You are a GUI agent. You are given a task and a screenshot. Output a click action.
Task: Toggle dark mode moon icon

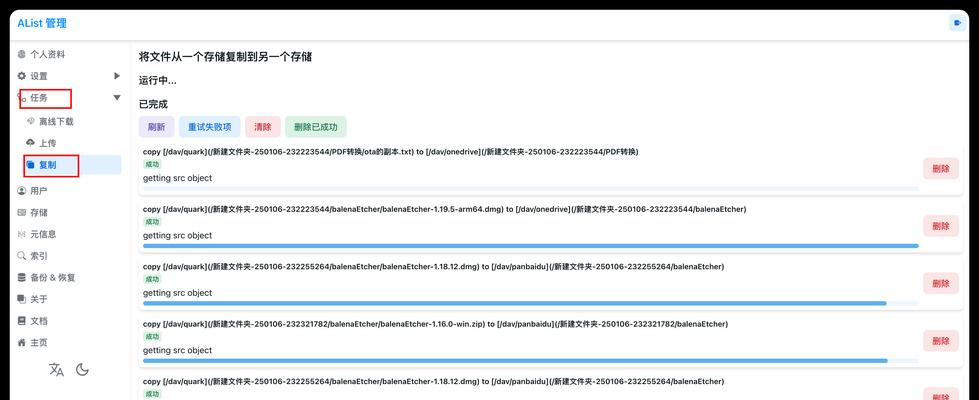tap(82, 369)
